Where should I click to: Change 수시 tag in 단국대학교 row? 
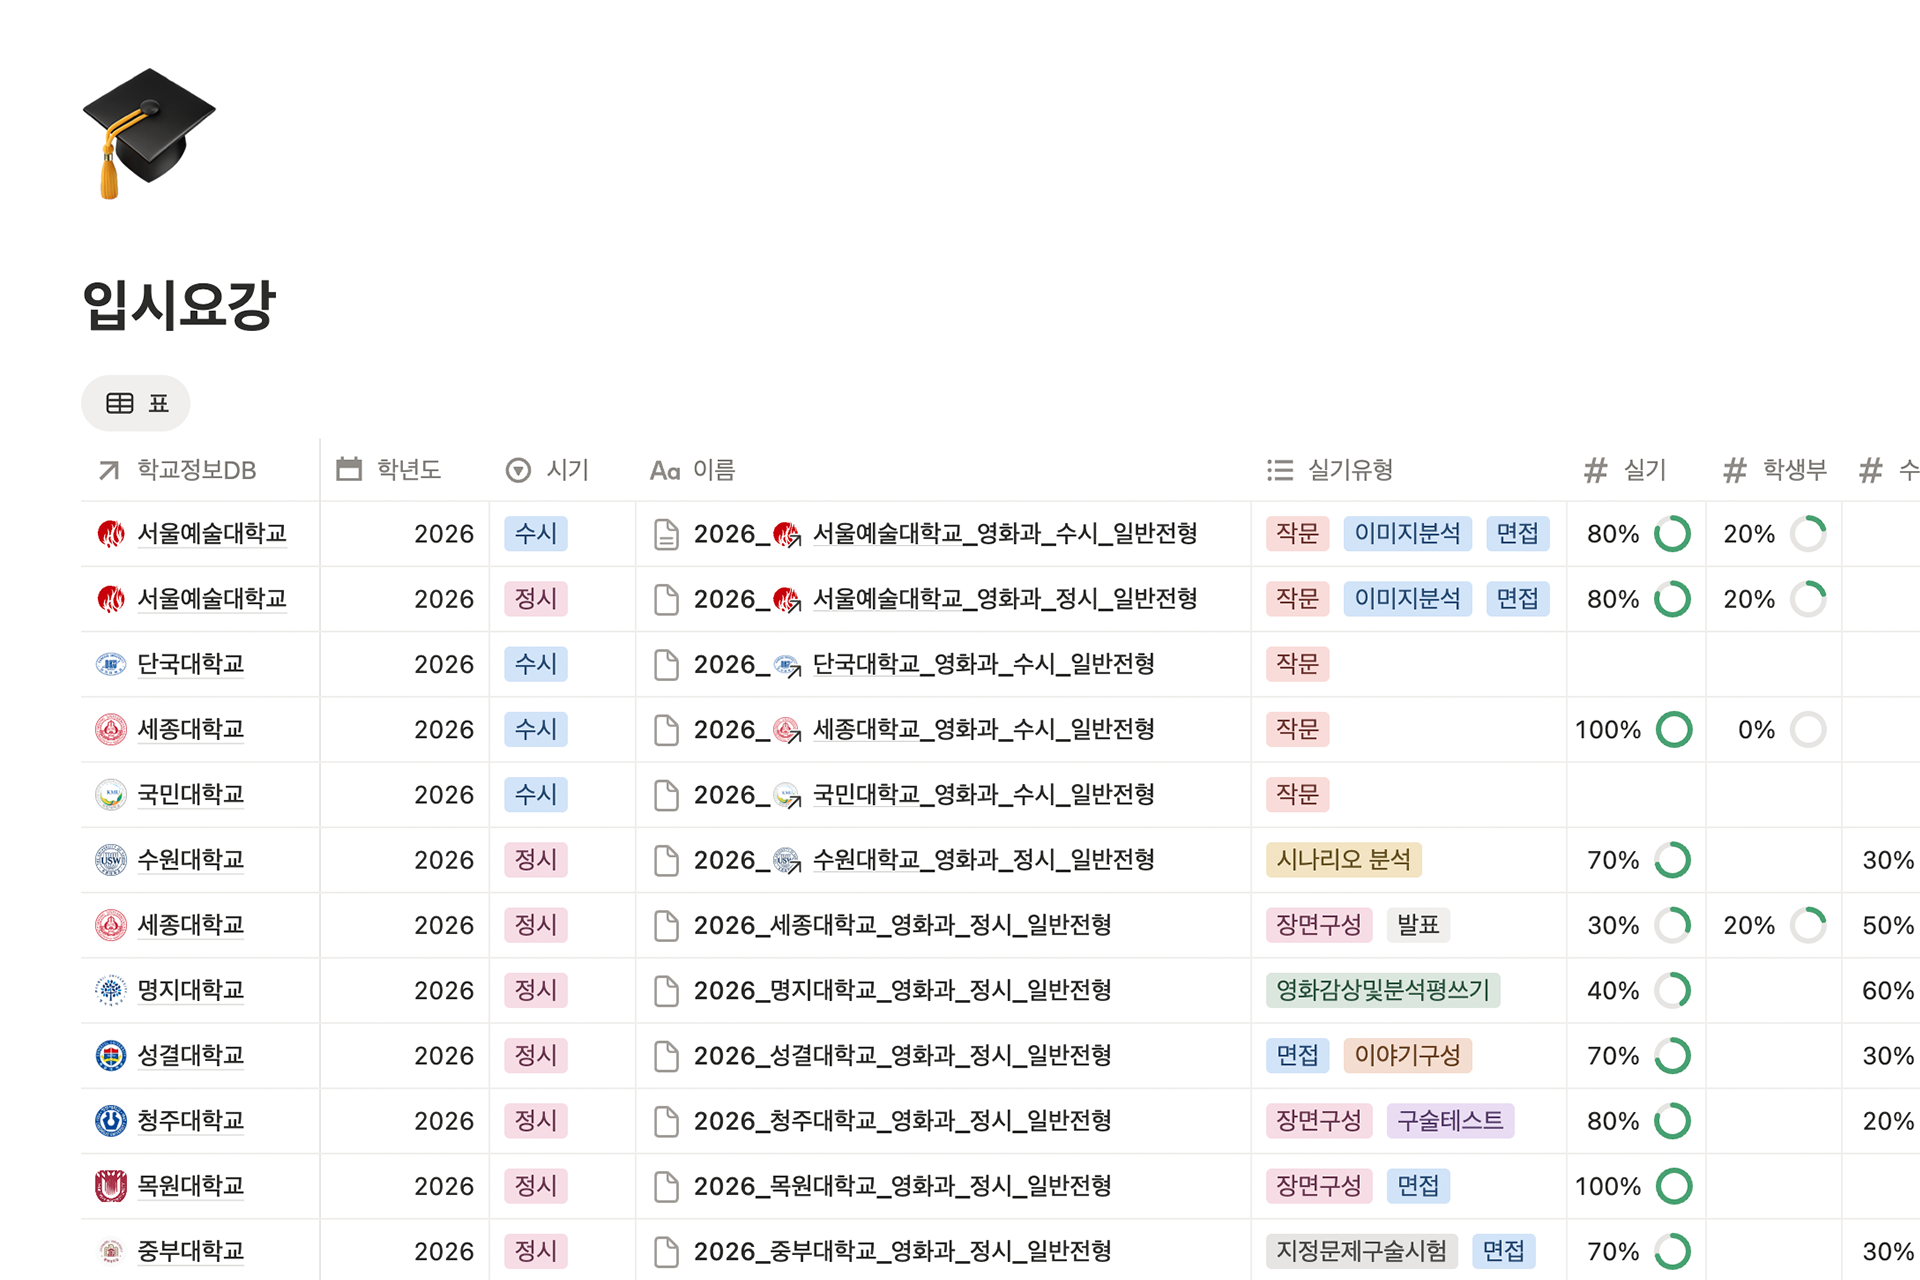pyautogui.click(x=536, y=664)
